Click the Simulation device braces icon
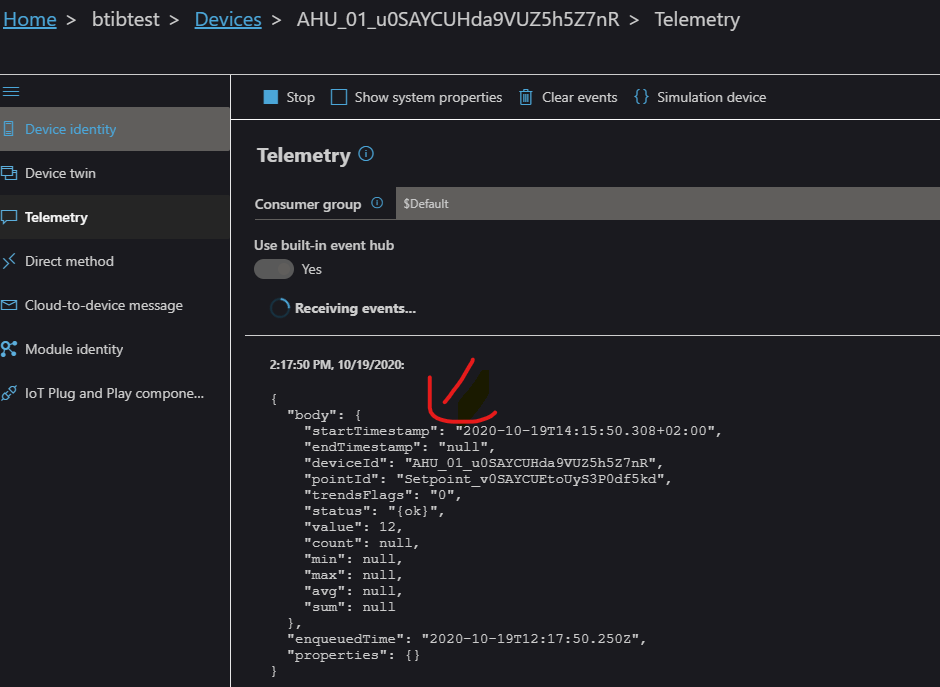940x687 pixels. pyautogui.click(x=641, y=97)
